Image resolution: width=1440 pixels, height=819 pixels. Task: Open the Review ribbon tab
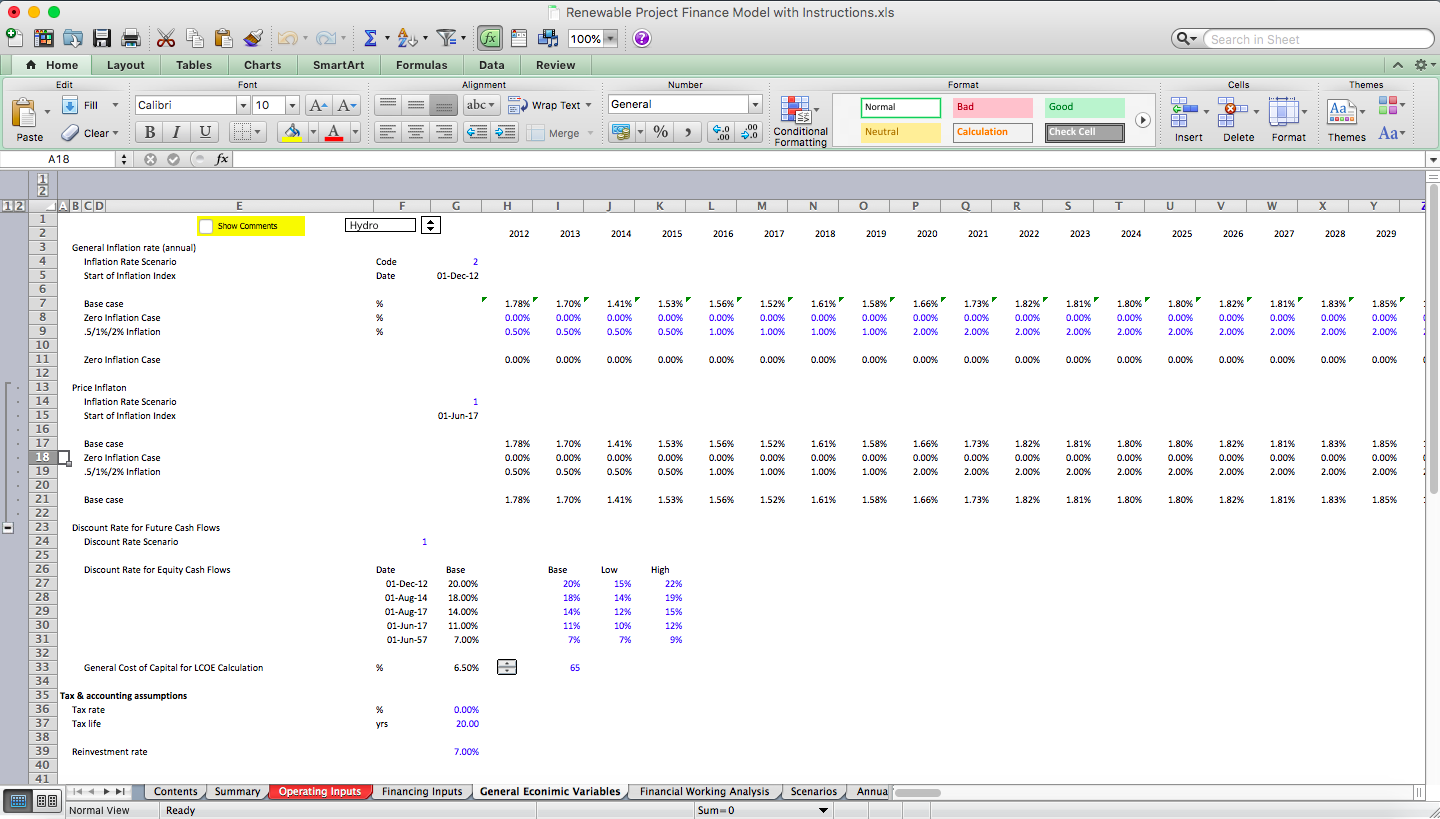556,65
